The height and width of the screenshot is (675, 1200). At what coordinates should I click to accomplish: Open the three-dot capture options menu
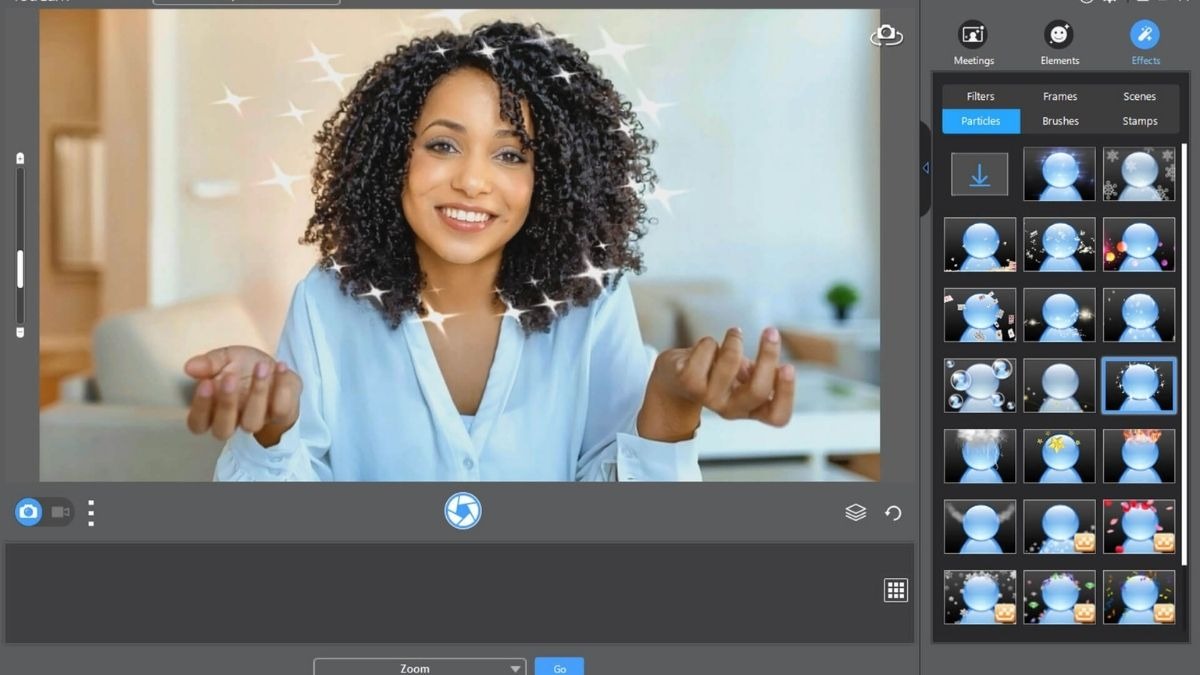(x=91, y=513)
